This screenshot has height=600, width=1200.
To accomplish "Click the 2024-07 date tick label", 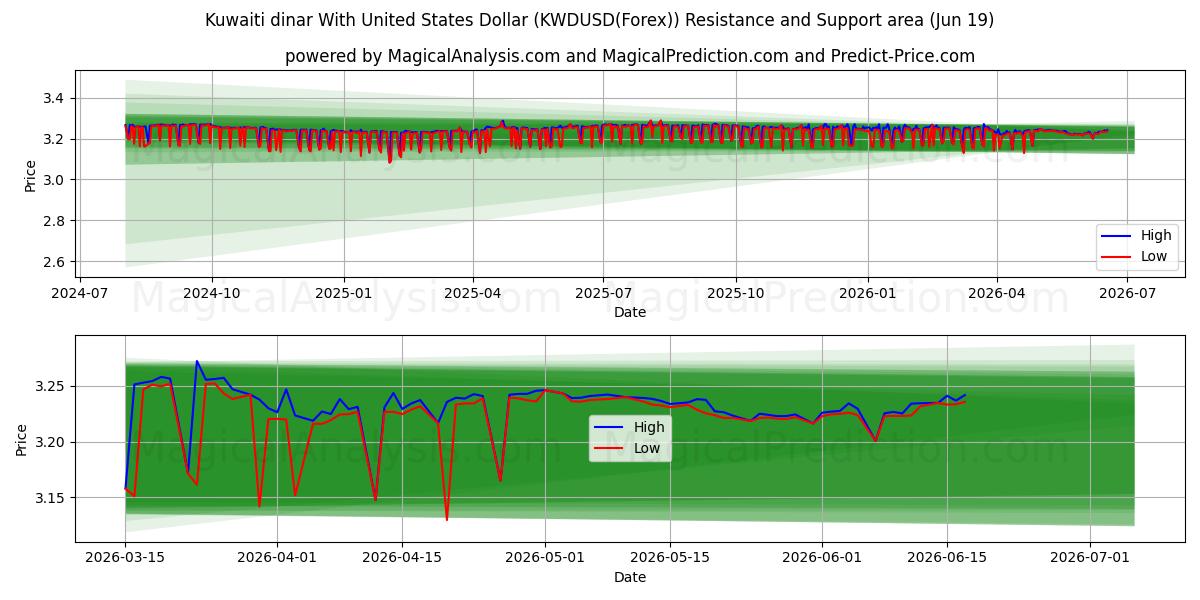I will (80, 293).
